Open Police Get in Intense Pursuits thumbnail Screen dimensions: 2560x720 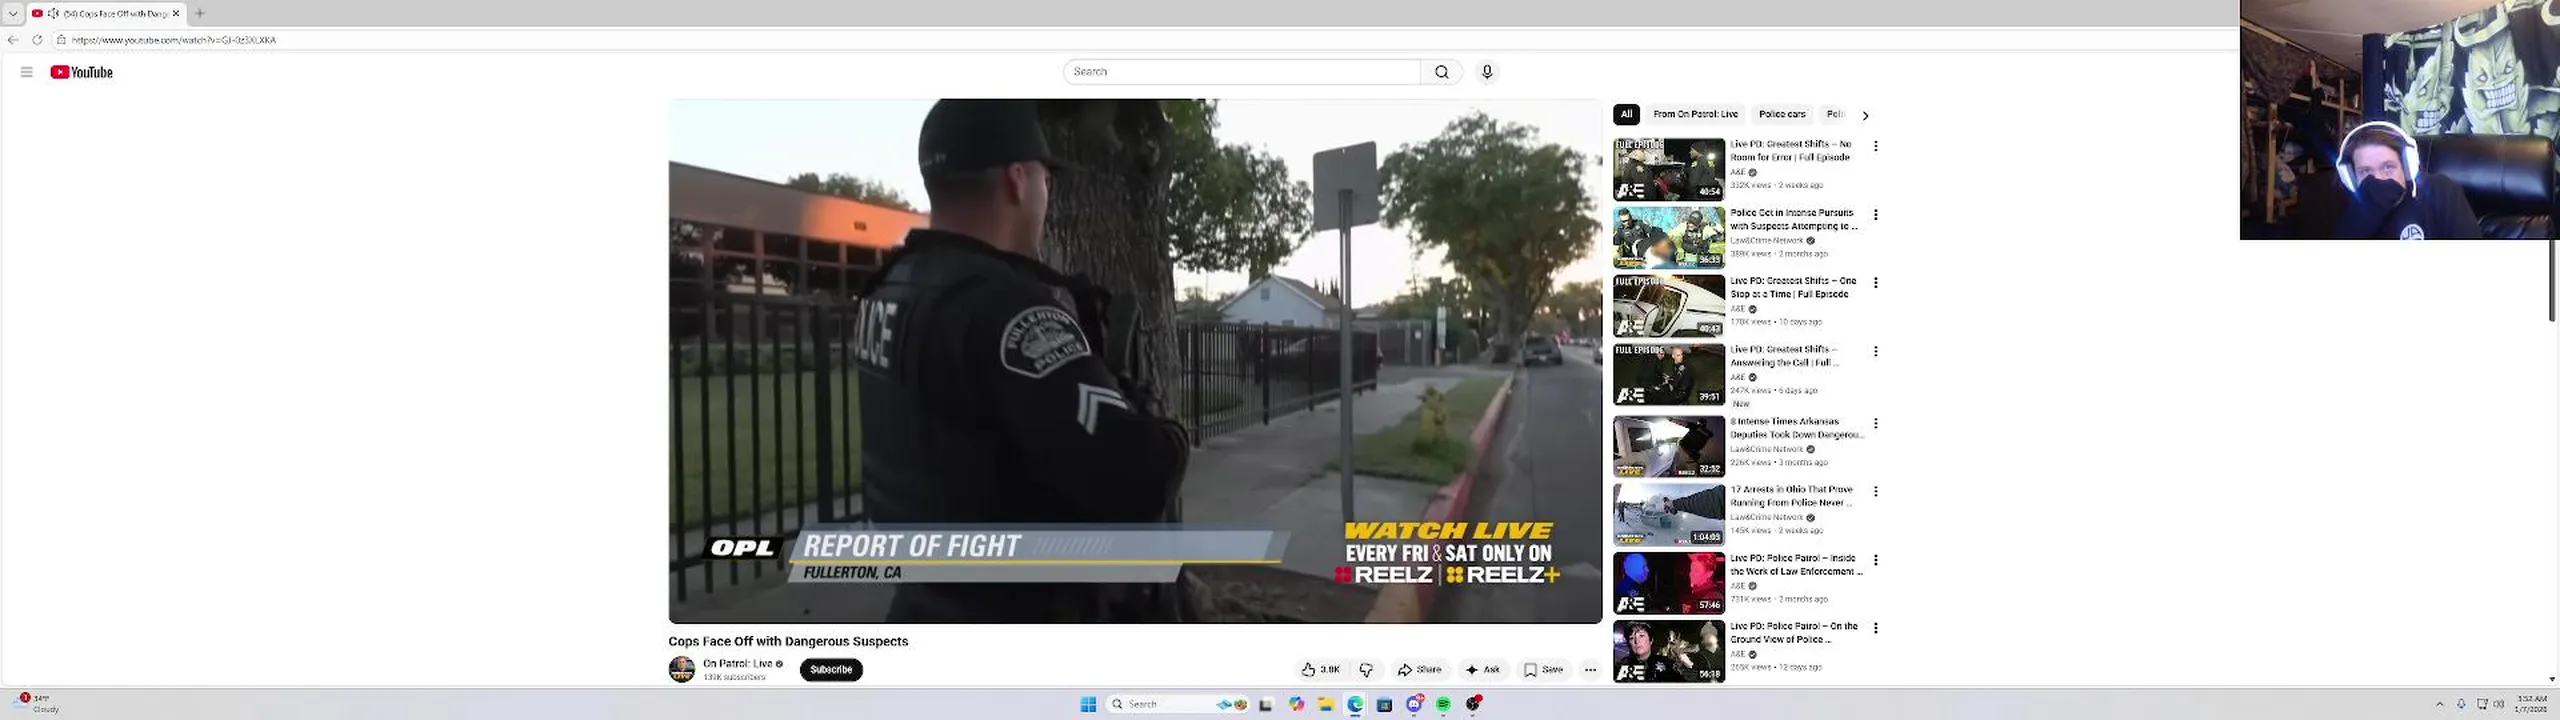coord(1669,238)
